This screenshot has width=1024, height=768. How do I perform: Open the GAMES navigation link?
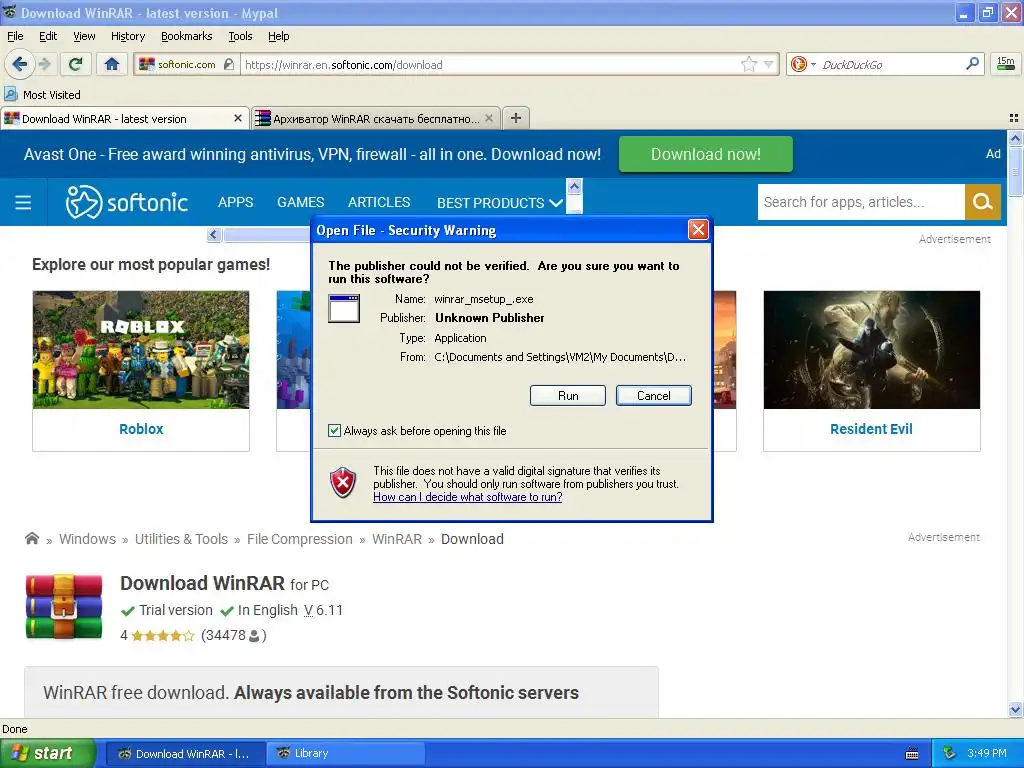click(300, 202)
